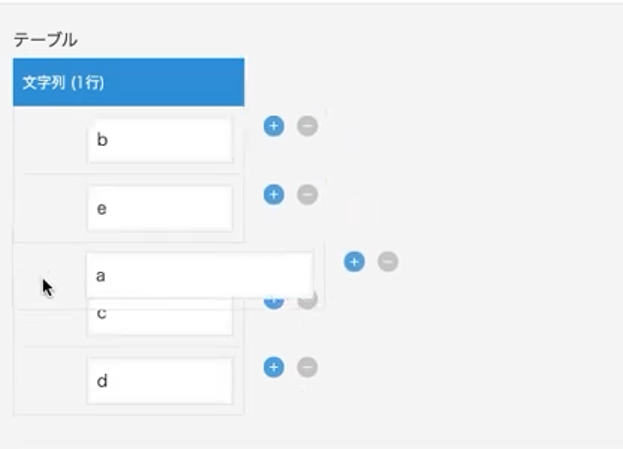Add a row after row e

[x=274, y=194]
